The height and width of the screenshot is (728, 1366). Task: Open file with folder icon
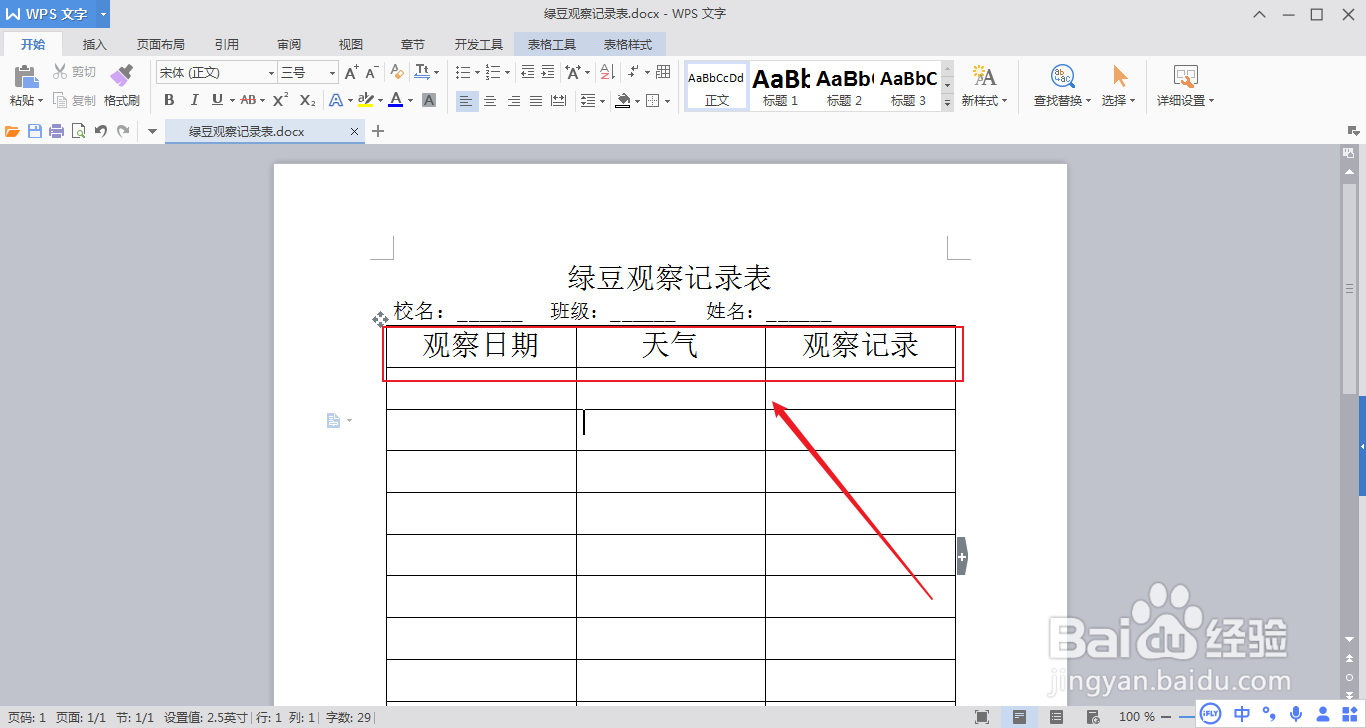point(12,131)
